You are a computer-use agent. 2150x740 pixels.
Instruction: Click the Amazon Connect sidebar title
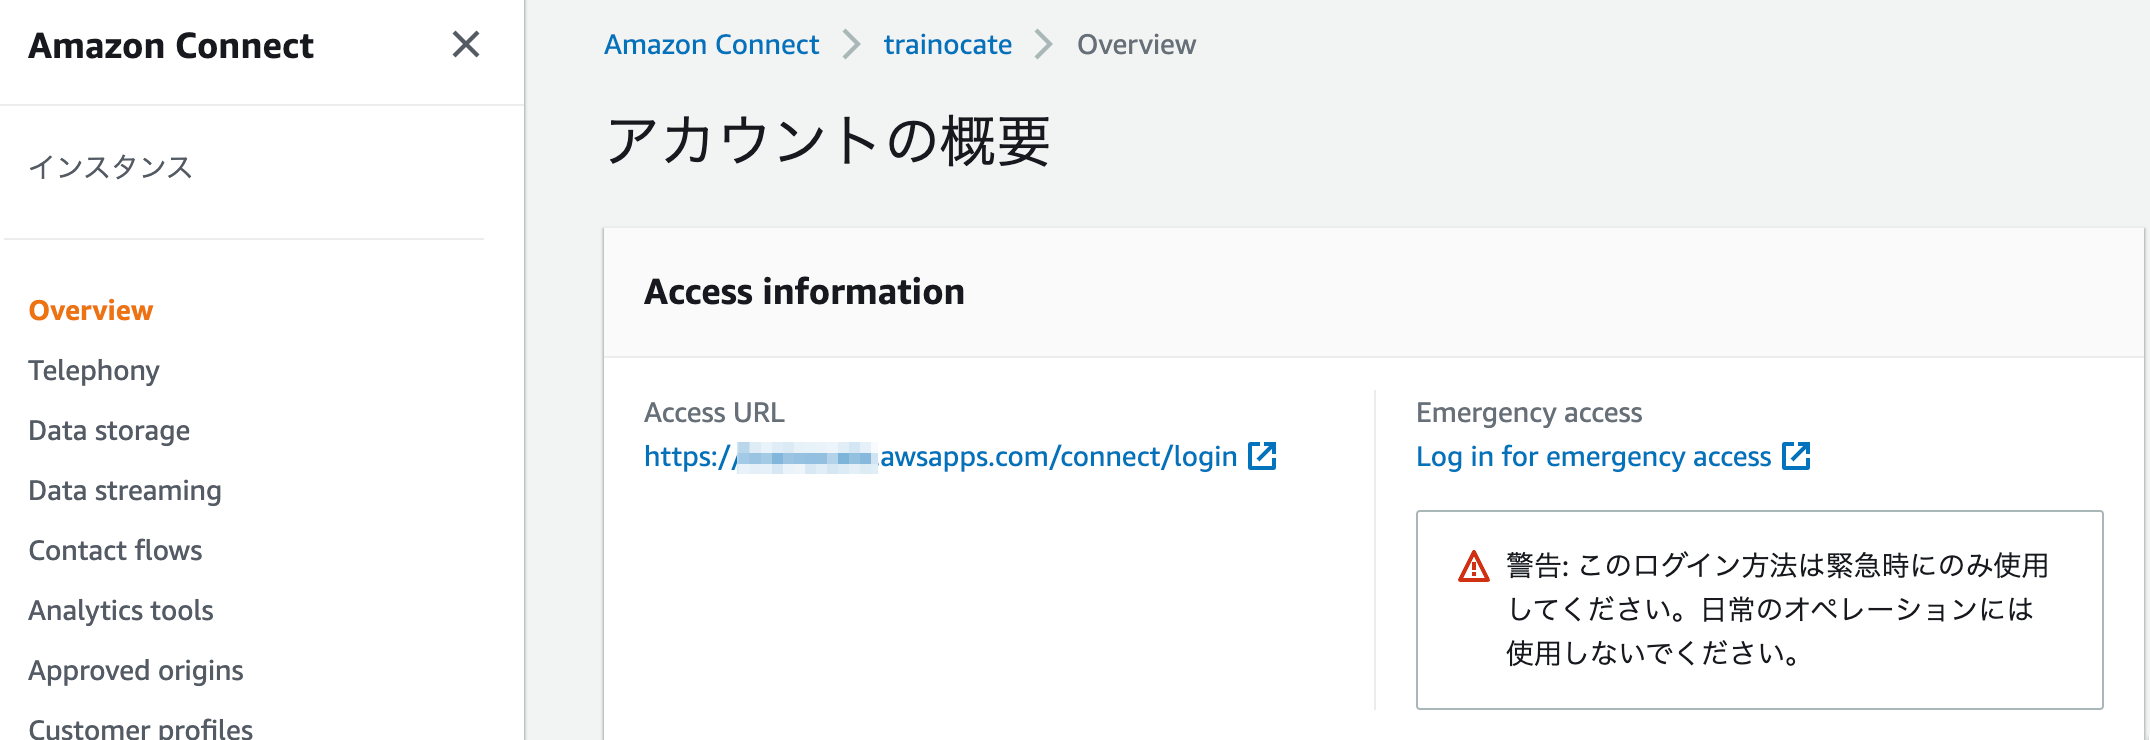(171, 45)
